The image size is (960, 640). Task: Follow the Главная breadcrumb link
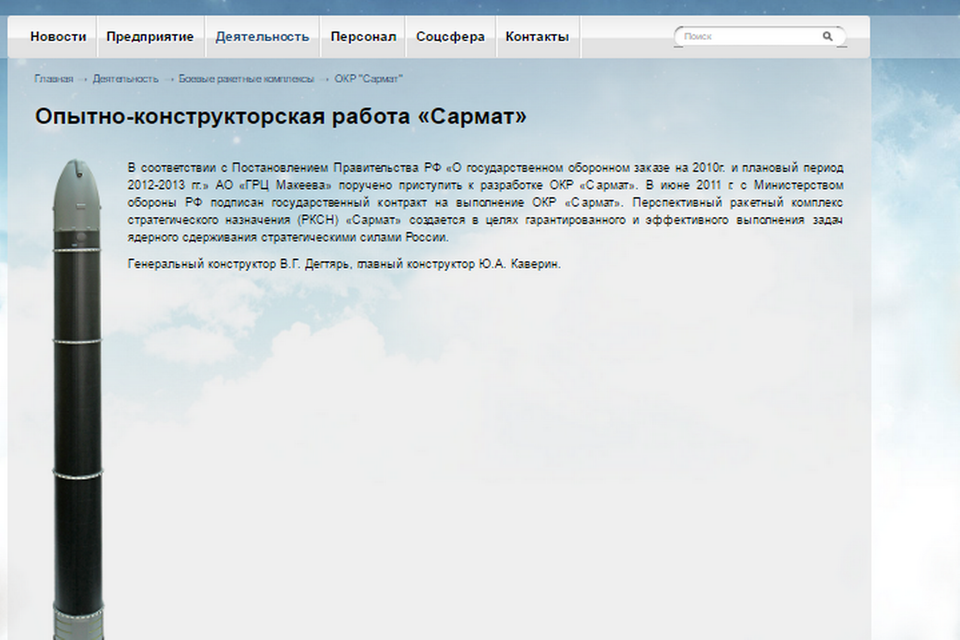tap(53, 79)
